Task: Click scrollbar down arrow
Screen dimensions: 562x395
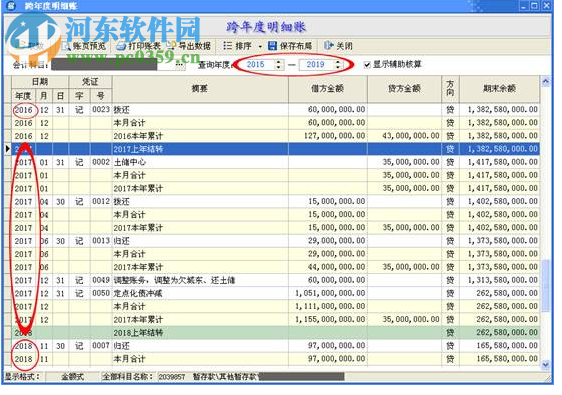Action: click(546, 365)
